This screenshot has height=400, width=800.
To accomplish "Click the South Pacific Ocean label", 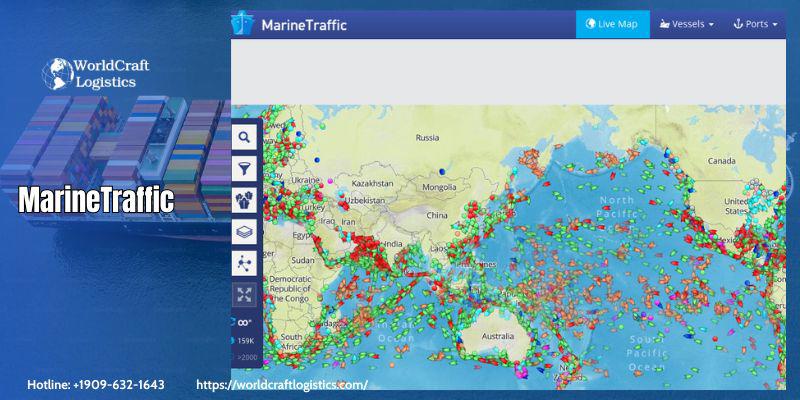I will click(646, 353).
